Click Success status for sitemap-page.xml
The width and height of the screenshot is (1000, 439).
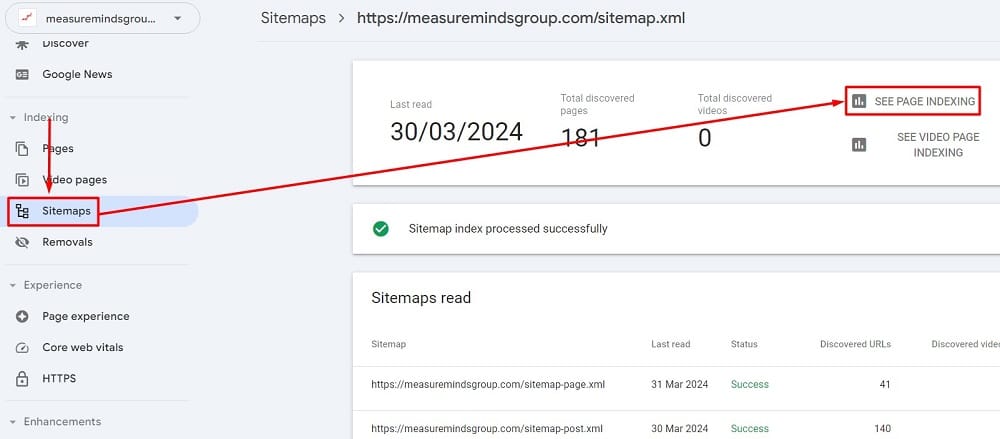[x=749, y=384]
